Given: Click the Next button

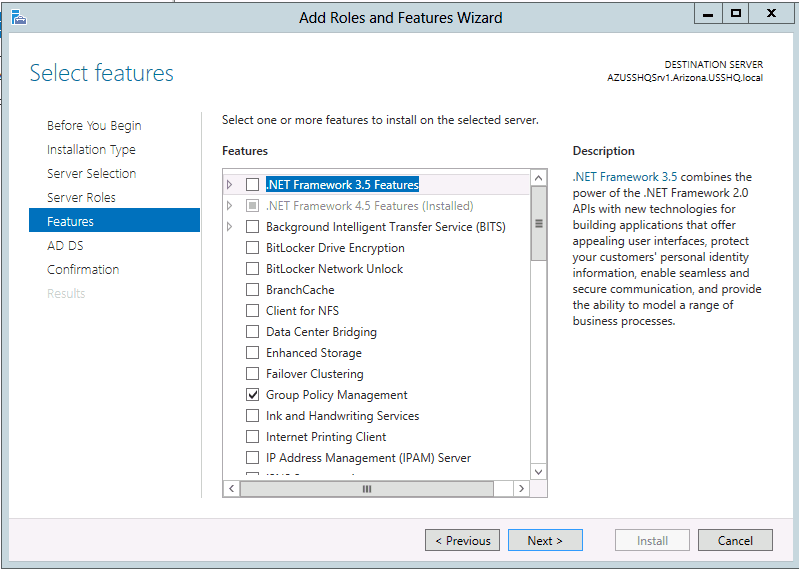Looking at the screenshot, I should [545, 540].
